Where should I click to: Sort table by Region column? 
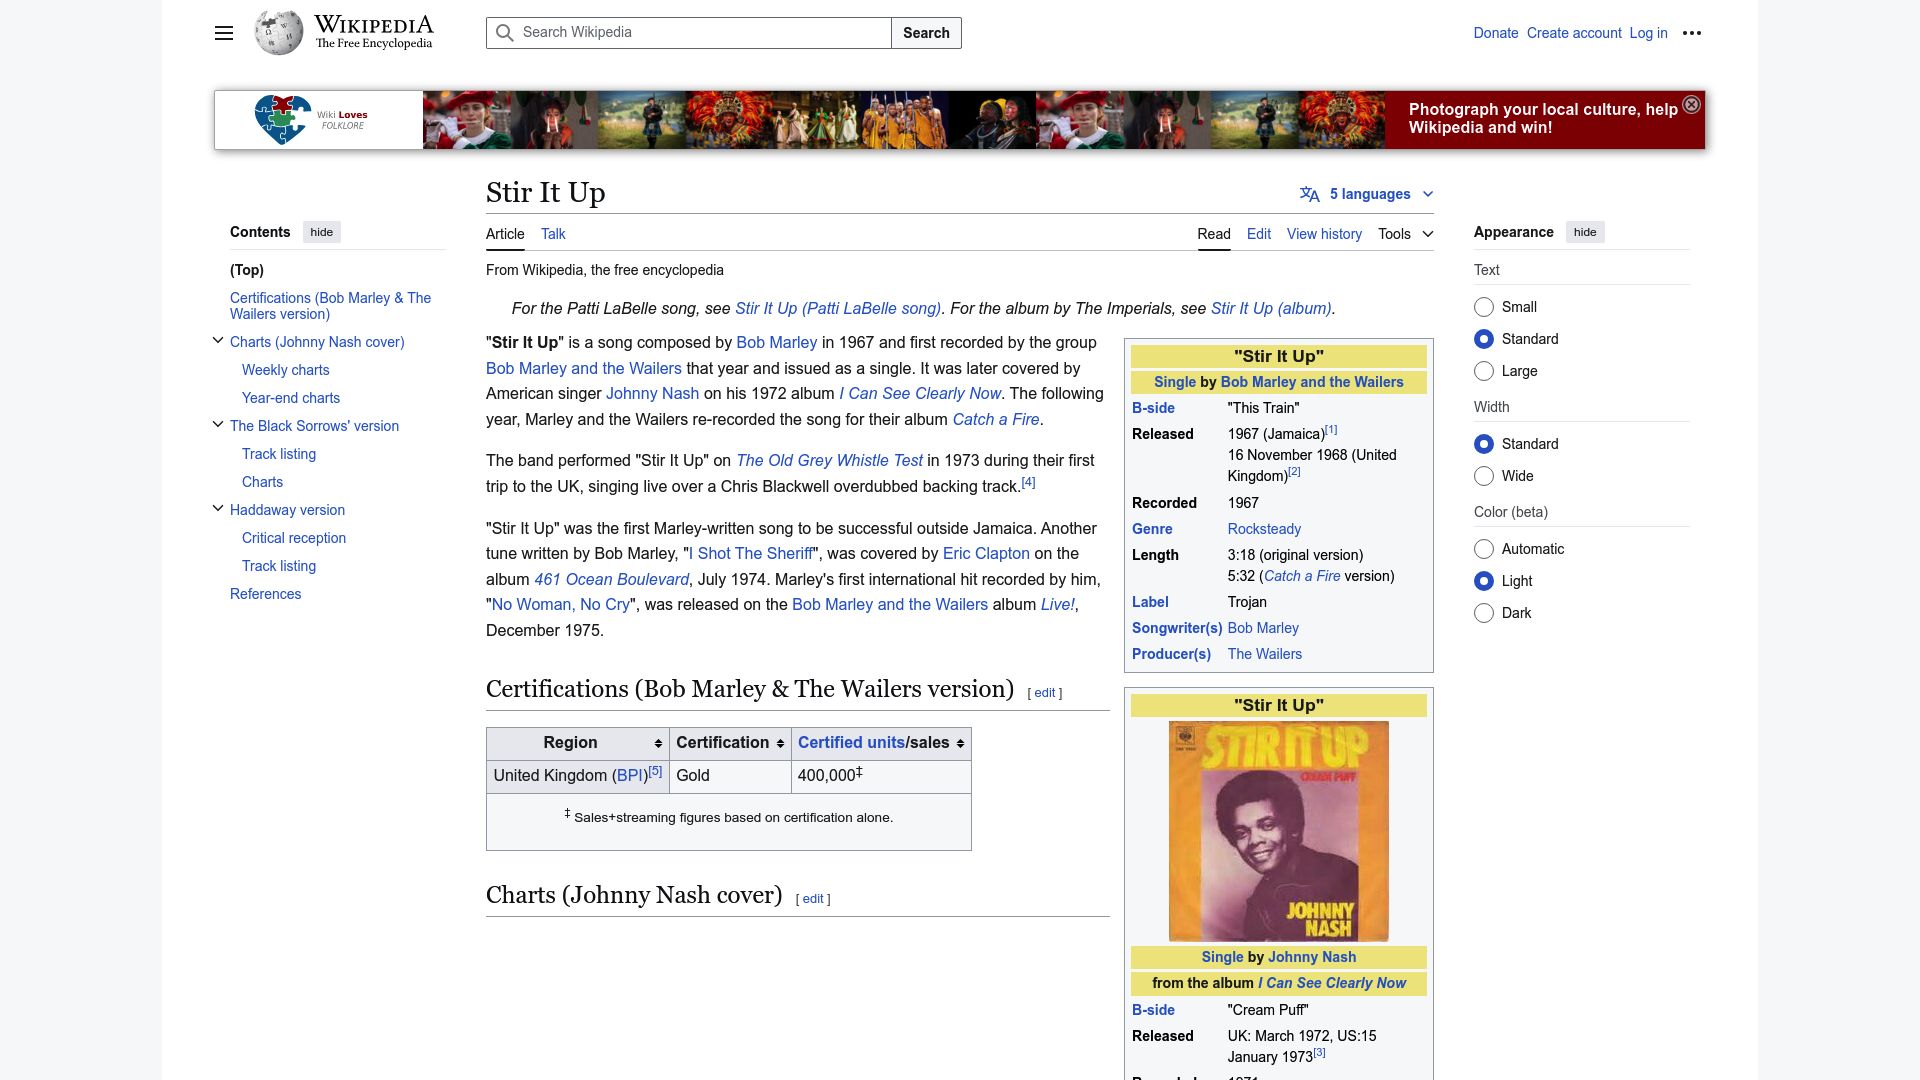click(658, 743)
